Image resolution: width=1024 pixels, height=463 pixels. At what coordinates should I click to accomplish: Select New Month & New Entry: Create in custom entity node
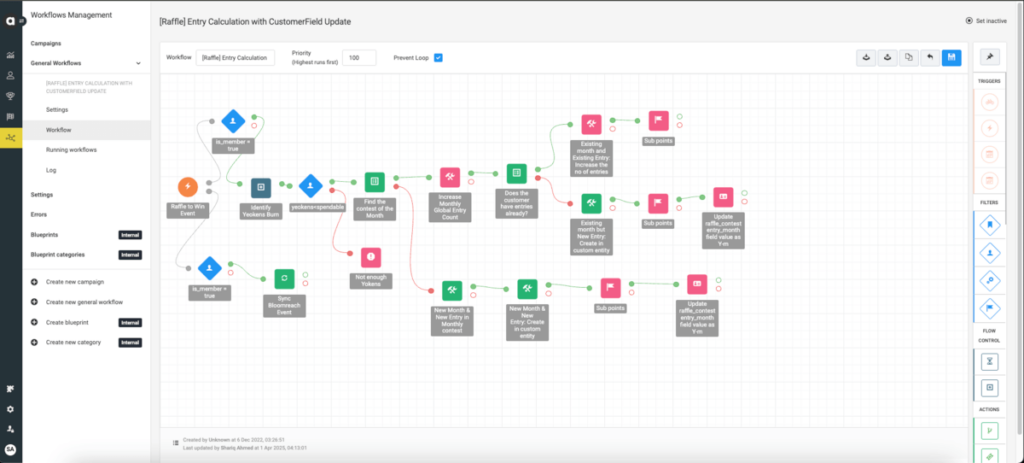click(x=527, y=289)
